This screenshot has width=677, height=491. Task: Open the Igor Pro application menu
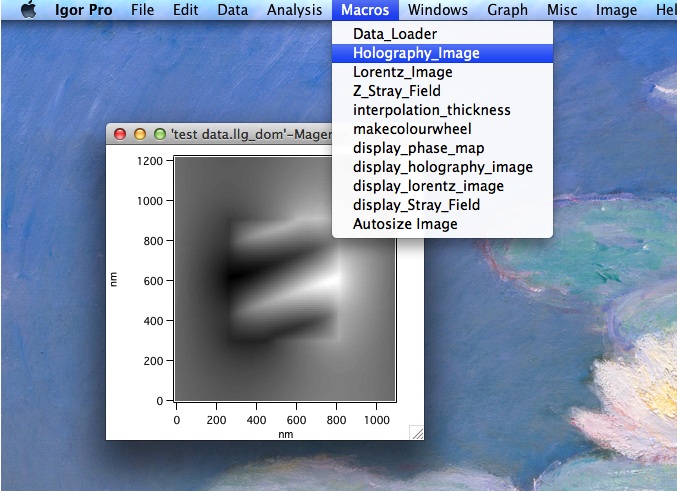pos(84,11)
